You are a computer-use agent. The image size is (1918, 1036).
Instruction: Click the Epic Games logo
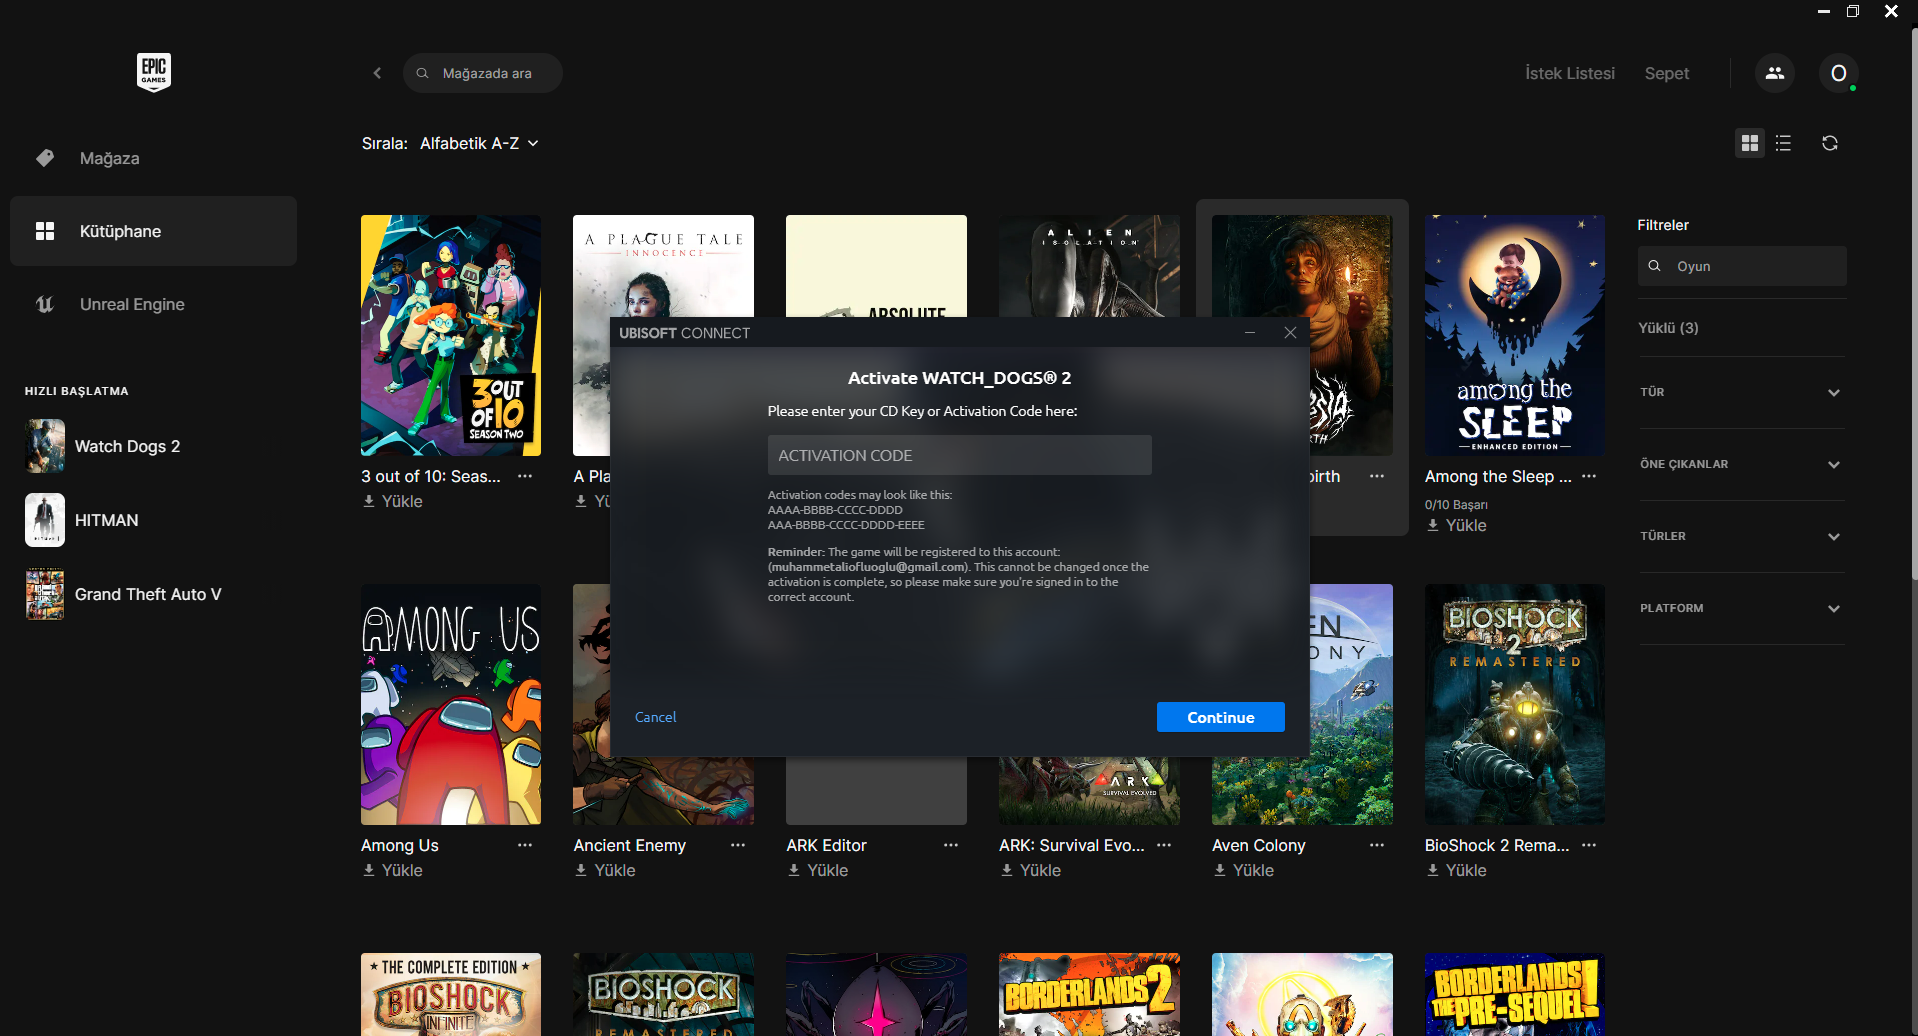click(153, 72)
